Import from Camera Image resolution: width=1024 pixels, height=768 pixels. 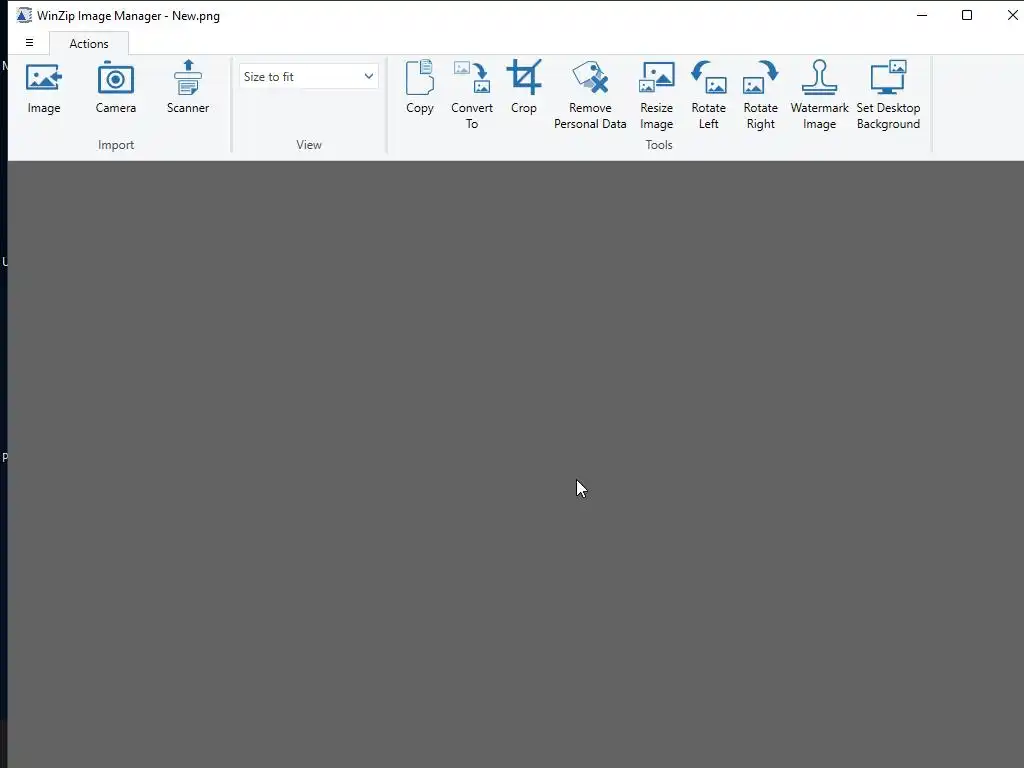point(116,88)
